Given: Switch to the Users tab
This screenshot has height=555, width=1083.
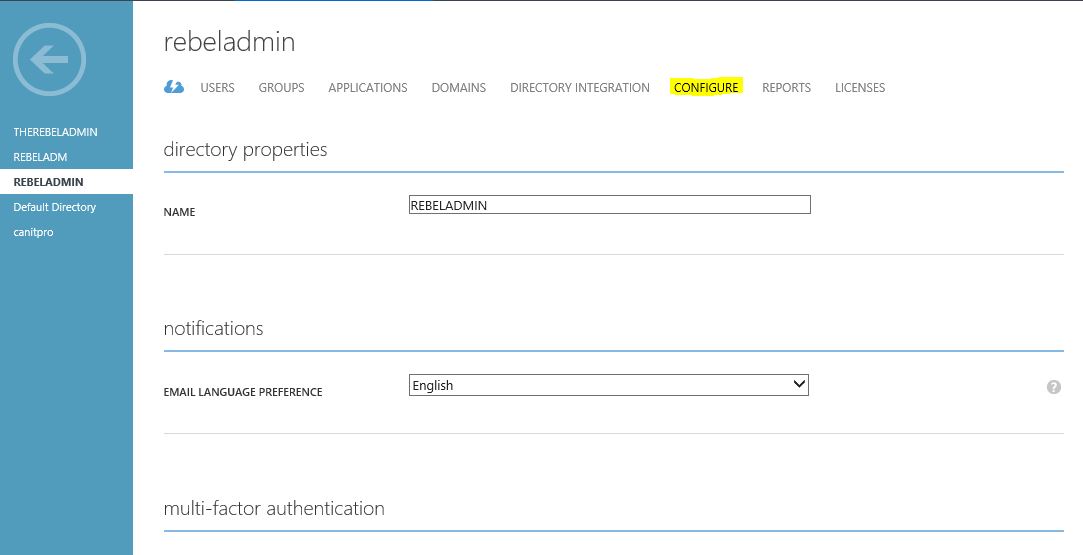Looking at the screenshot, I should coord(218,88).
